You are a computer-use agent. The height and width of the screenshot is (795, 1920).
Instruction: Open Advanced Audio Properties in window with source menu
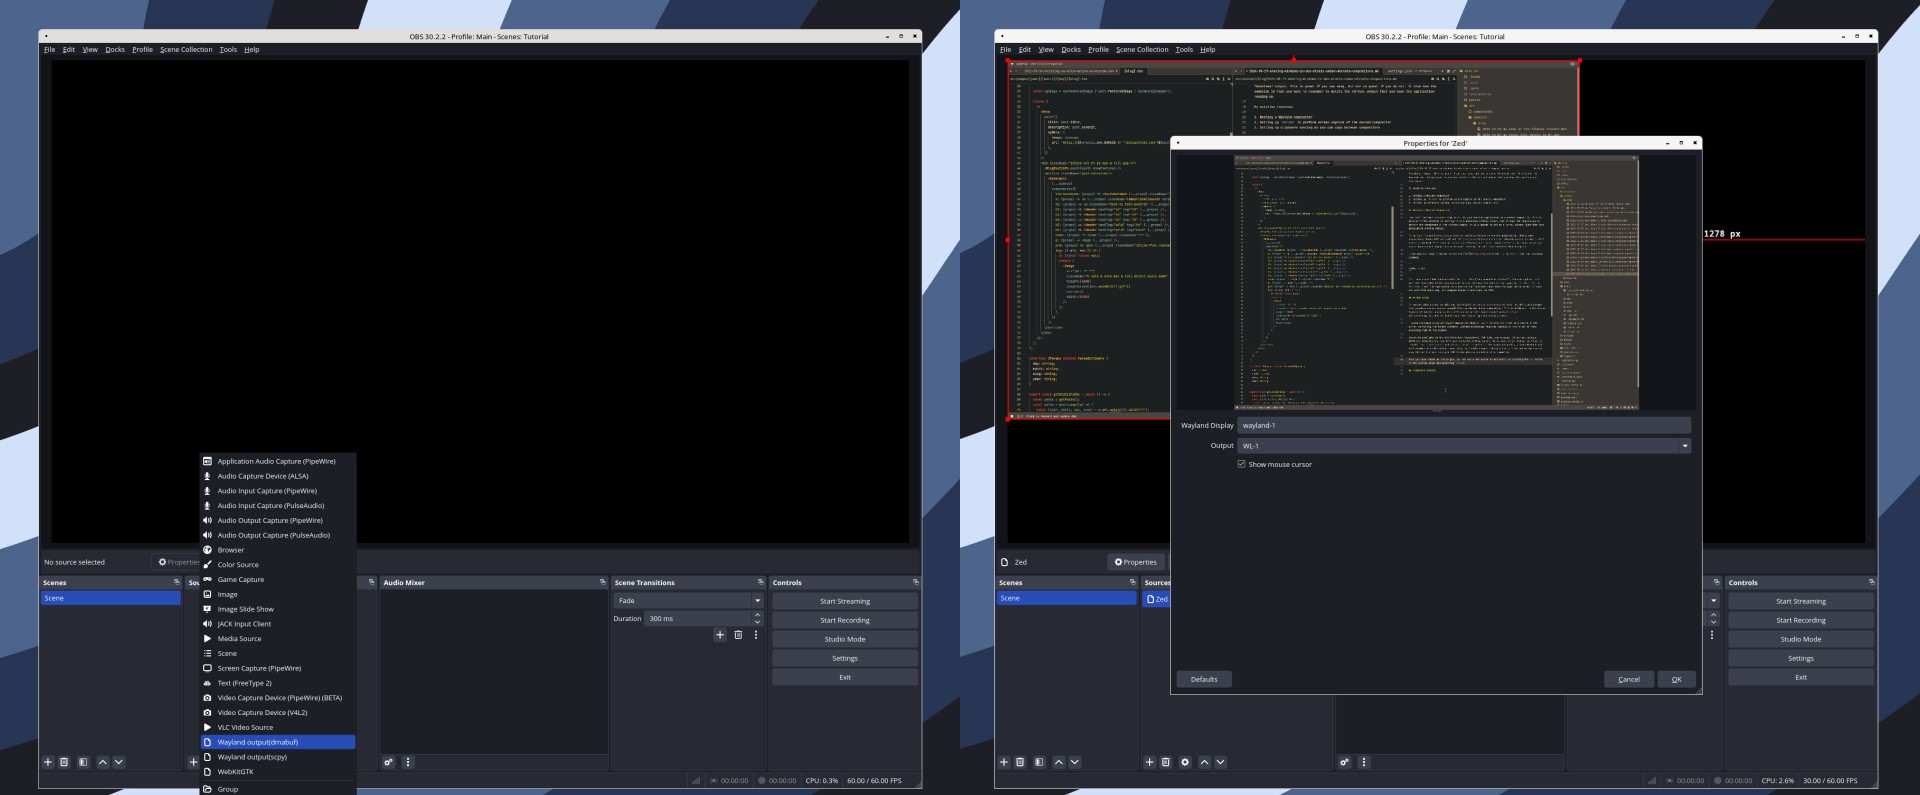[x=388, y=762]
